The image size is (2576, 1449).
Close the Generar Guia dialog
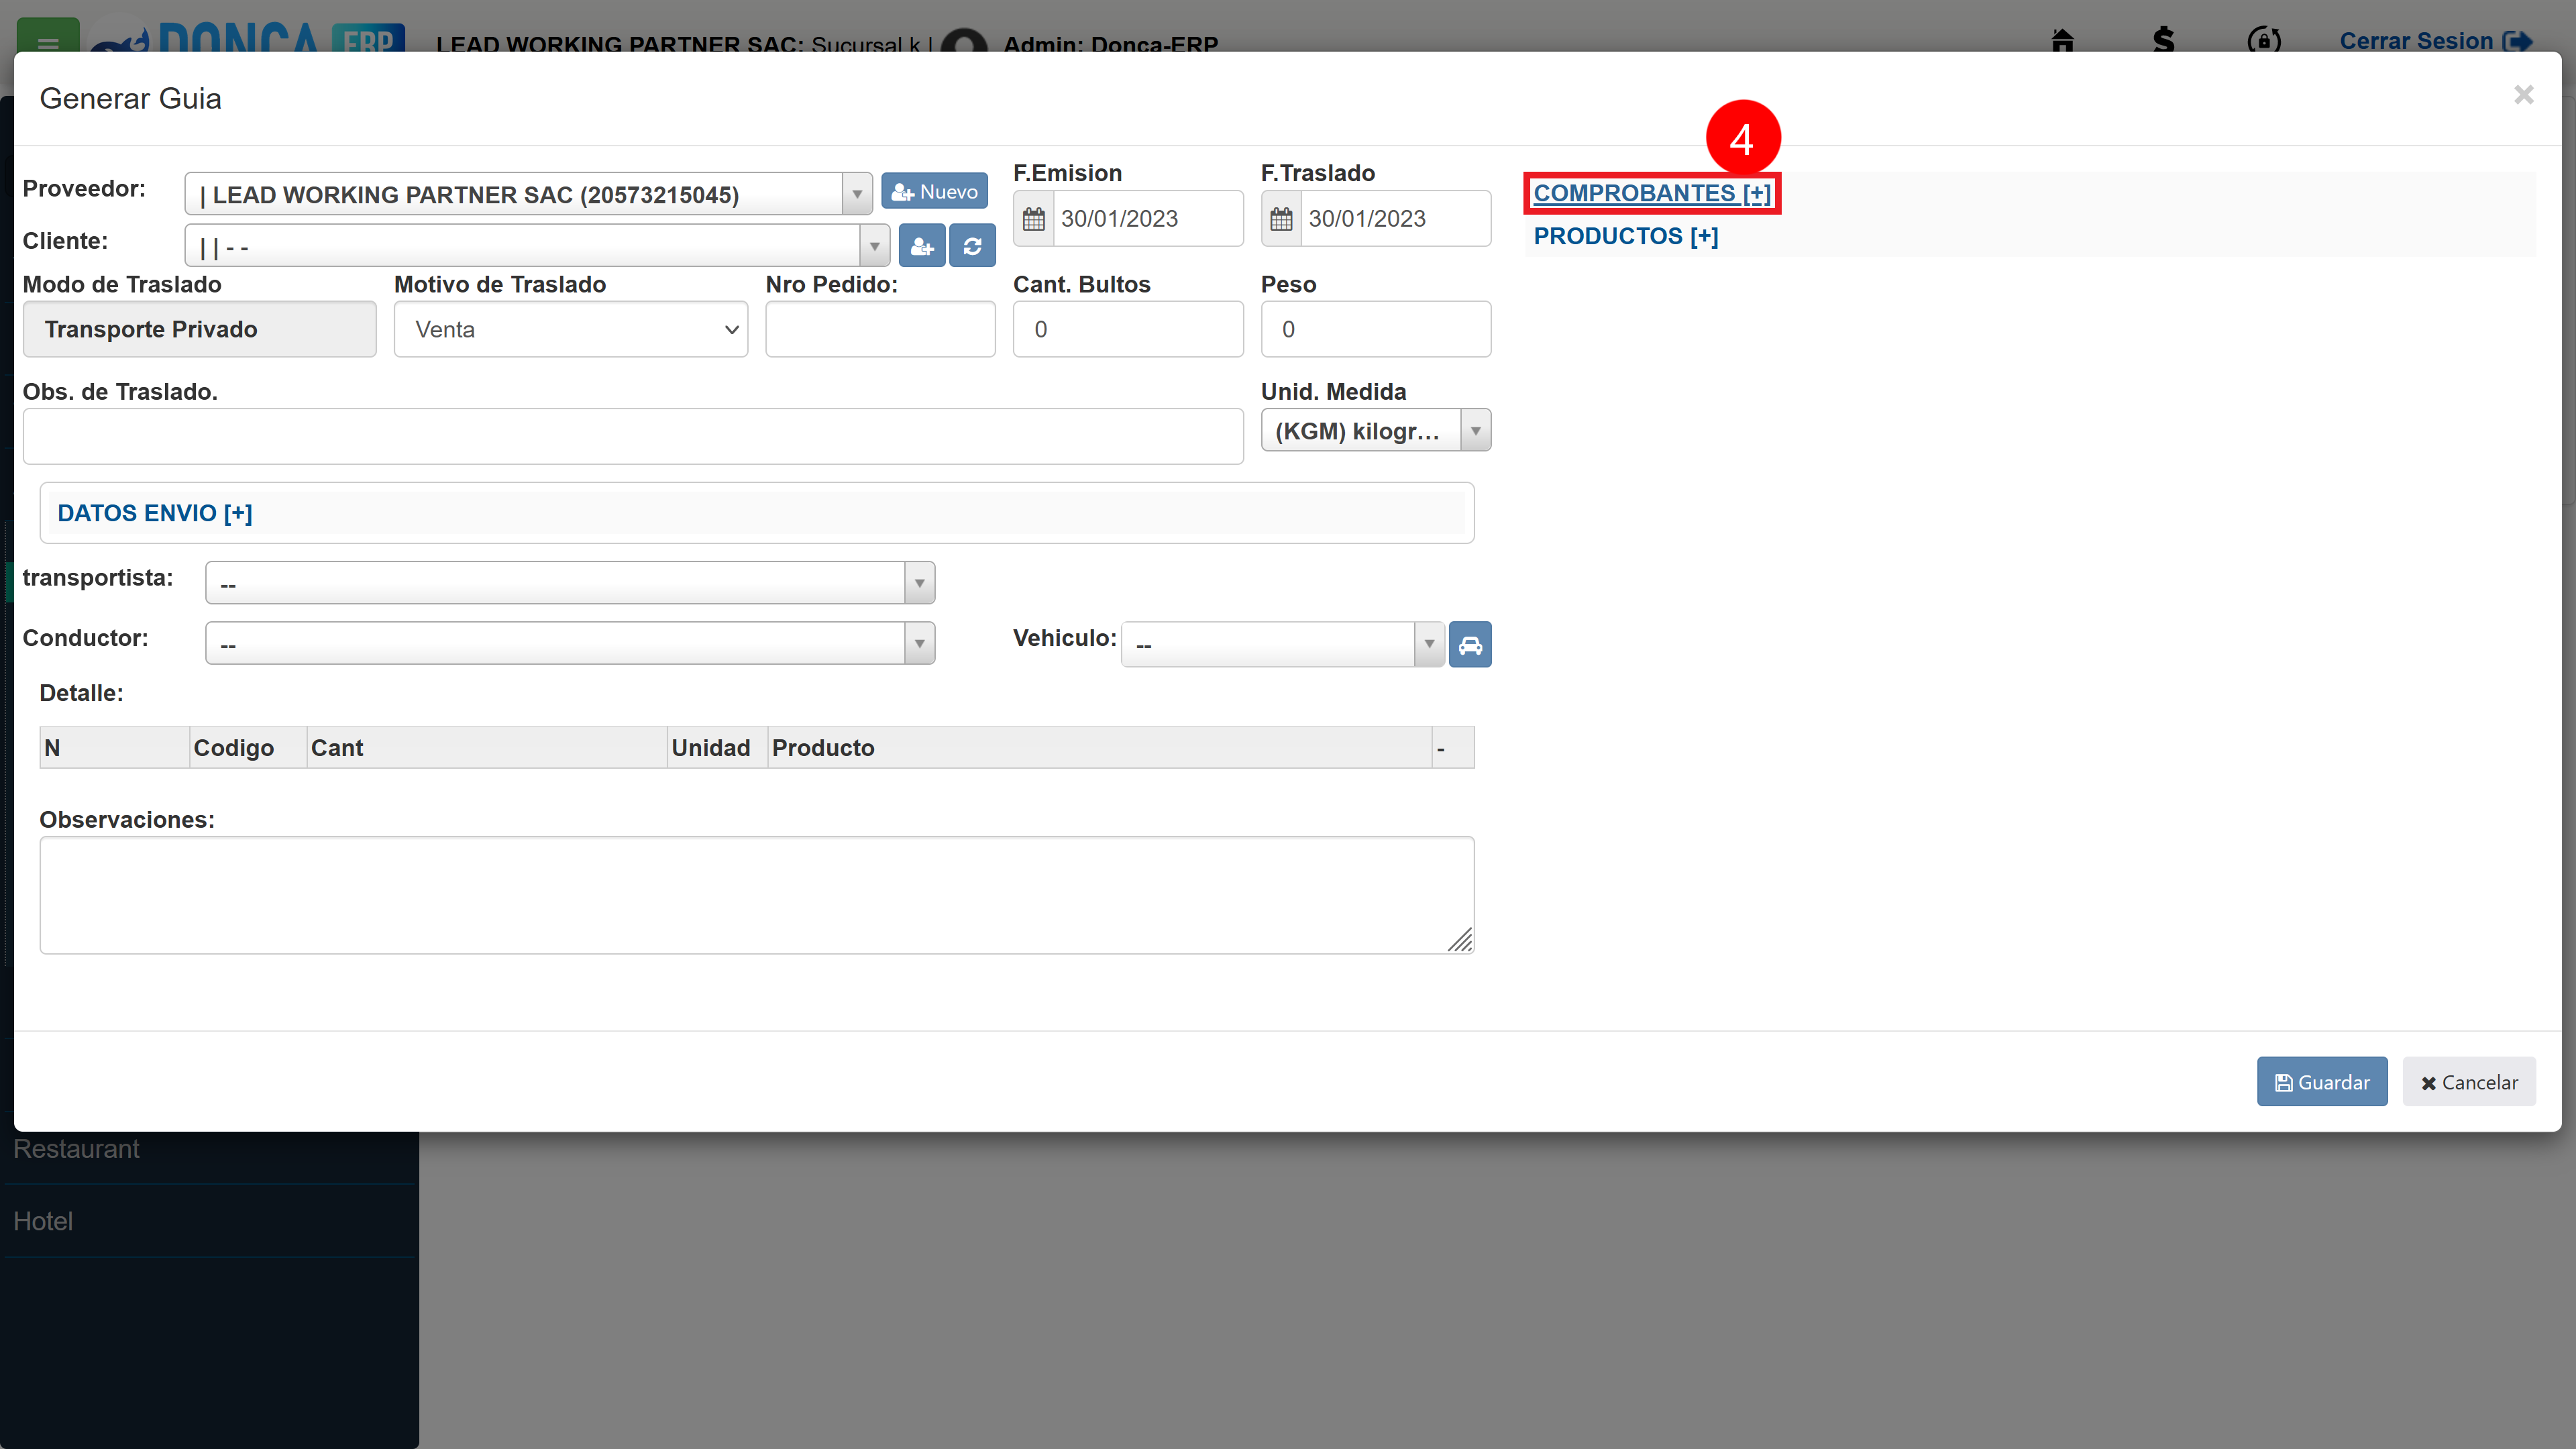pos(2523,95)
